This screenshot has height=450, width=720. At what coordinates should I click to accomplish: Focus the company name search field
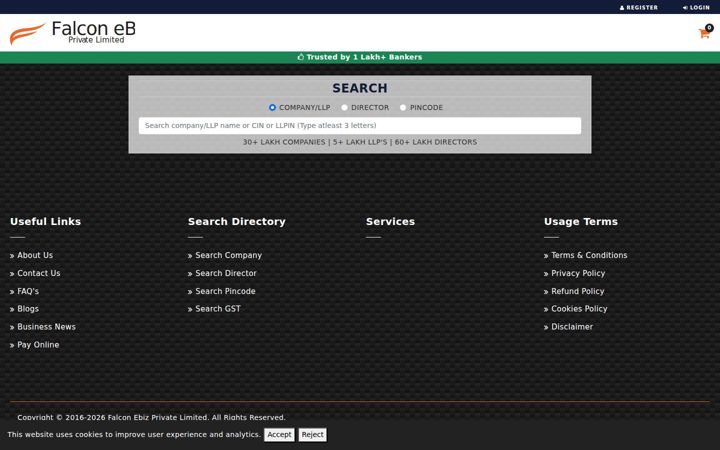[x=360, y=125]
